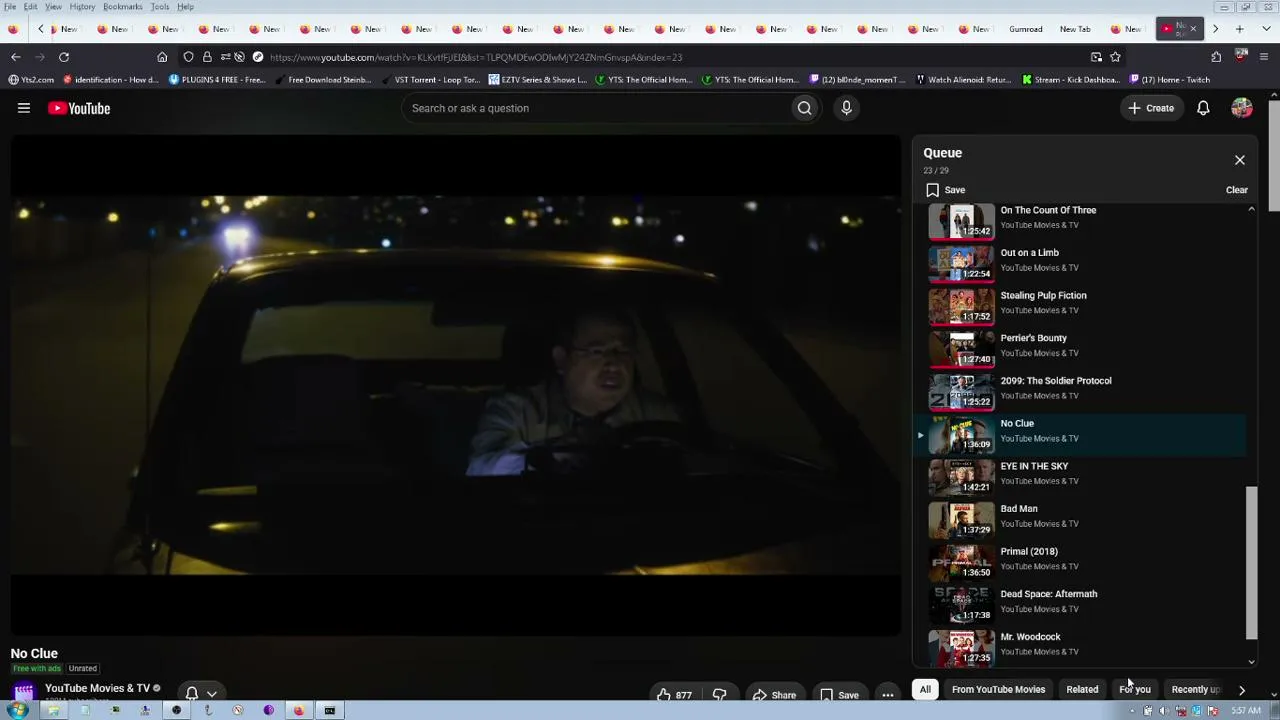Open the Windows Start button
This screenshot has width=1280, height=720.
[x=17, y=710]
